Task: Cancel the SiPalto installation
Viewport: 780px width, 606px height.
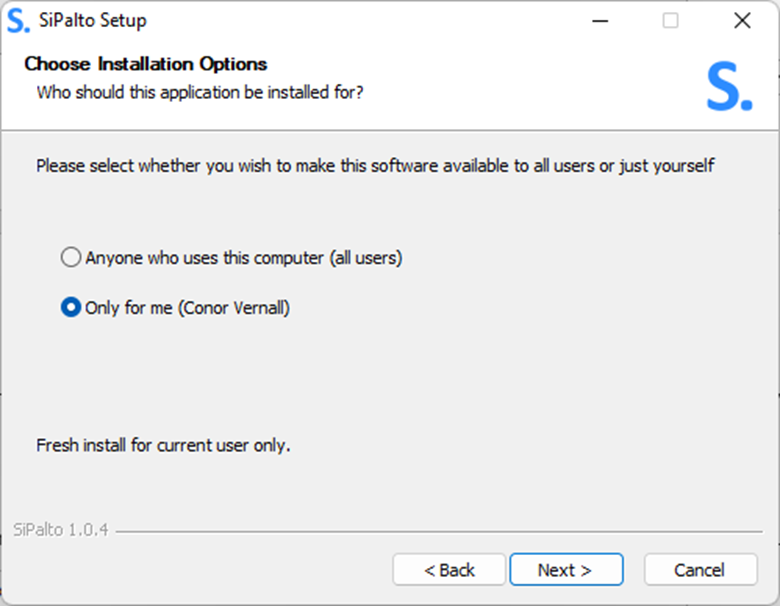Action: click(x=700, y=570)
